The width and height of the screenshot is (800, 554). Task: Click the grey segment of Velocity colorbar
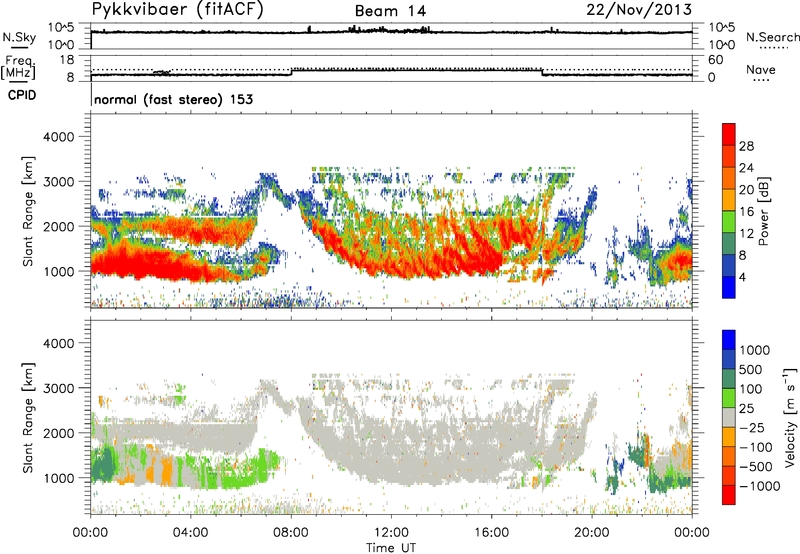tap(729, 418)
